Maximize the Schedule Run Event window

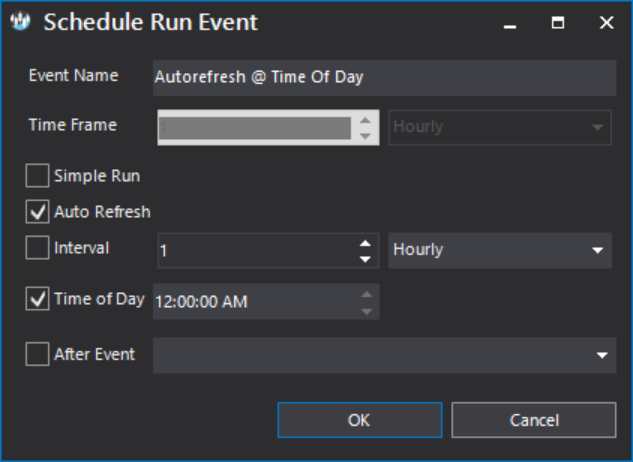click(558, 22)
